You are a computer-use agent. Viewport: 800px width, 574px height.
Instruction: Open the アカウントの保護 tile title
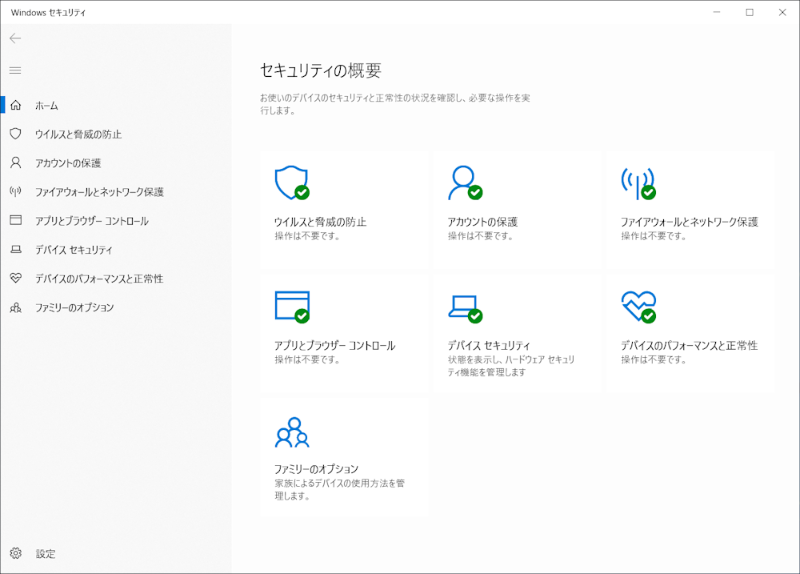482,222
